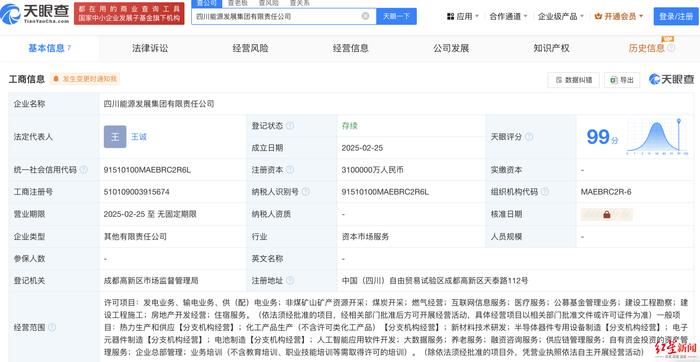The width and height of the screenshot is (700, 362).
Task: Switch to the 公司发展 tab
Action: click(451, 48)
